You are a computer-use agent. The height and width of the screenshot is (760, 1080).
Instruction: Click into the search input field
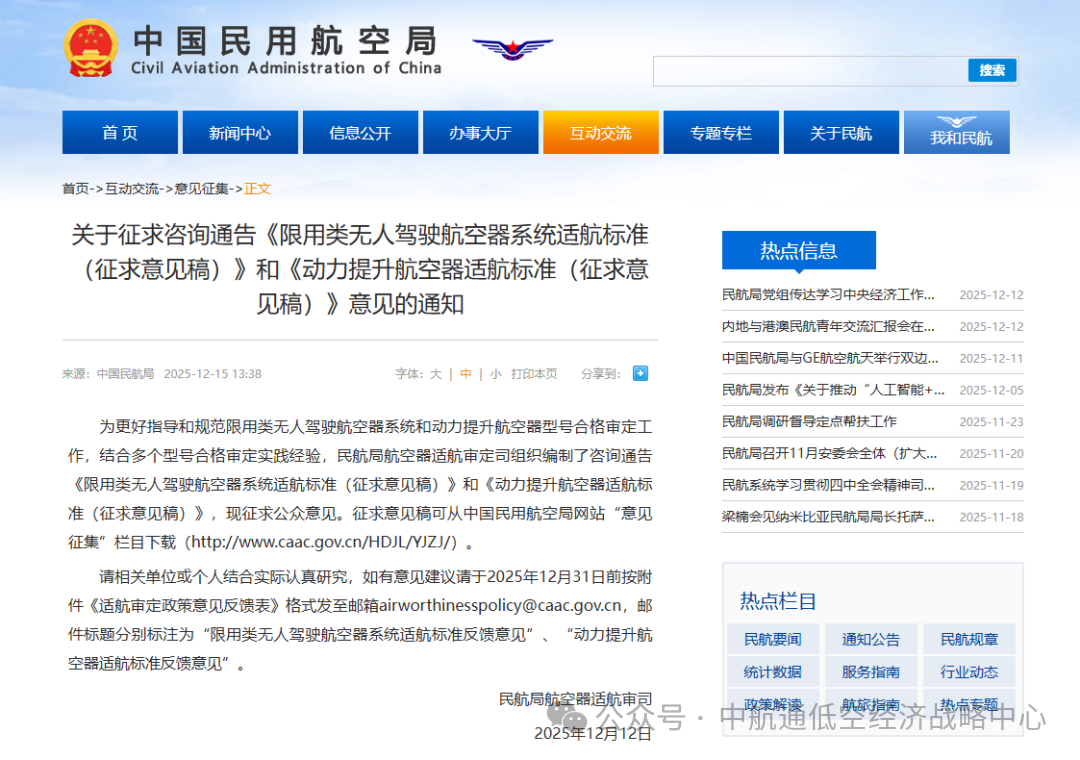point(810,71)
